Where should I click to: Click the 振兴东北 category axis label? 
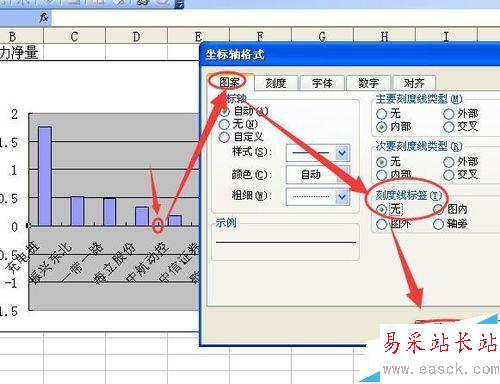click(x=50, y=263)
